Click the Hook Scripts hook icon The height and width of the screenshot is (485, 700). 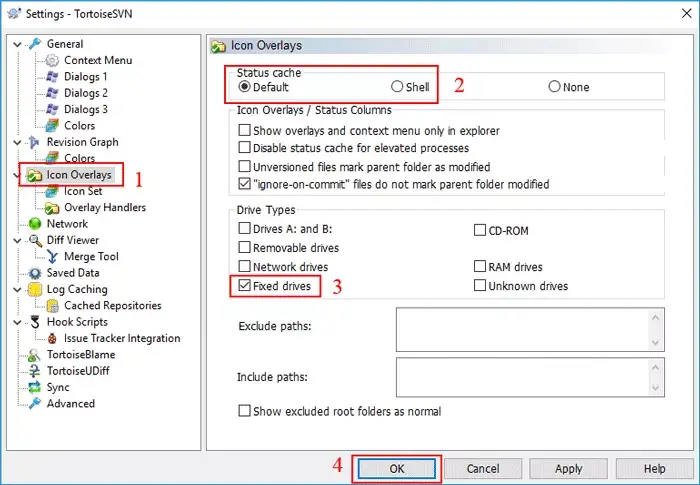coord(34,322)
